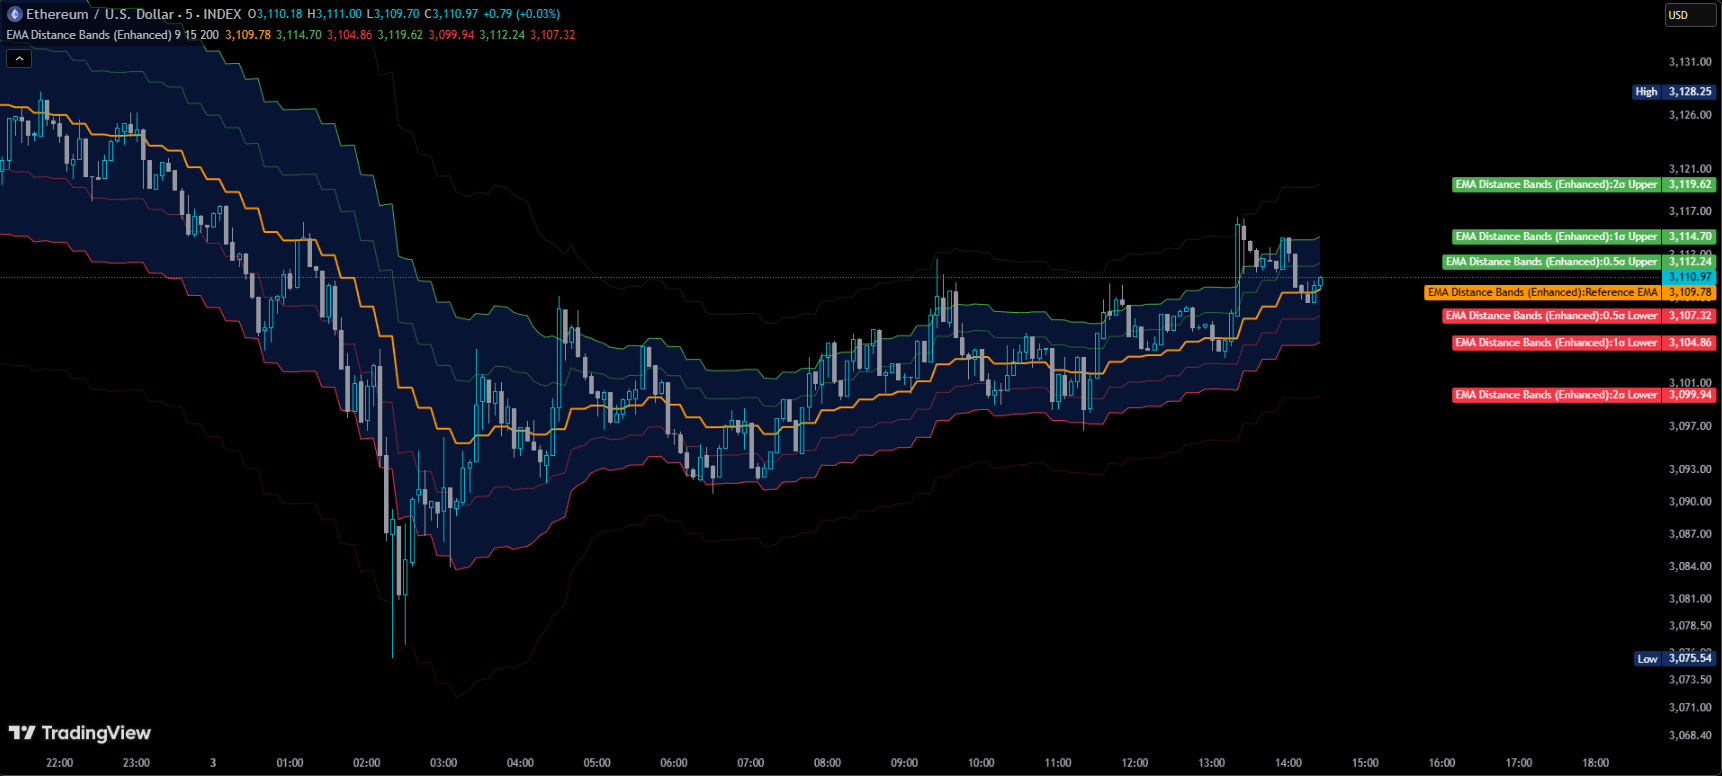
Task: Click the 03:00 time axis label
Action: (444, 763)
